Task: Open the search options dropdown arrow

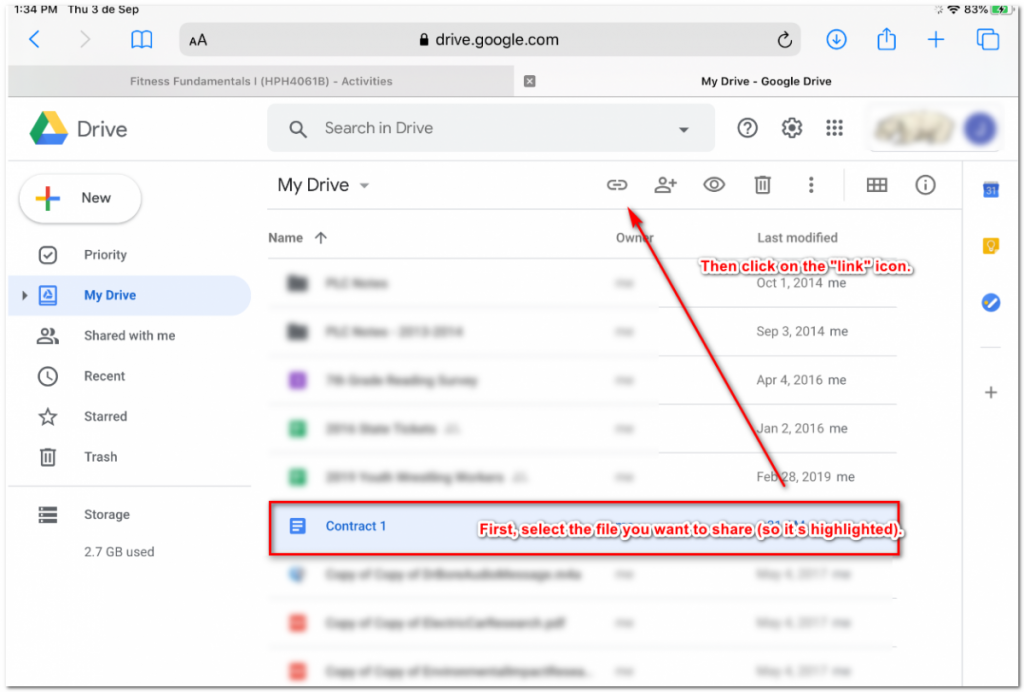Action: (683, 128)
